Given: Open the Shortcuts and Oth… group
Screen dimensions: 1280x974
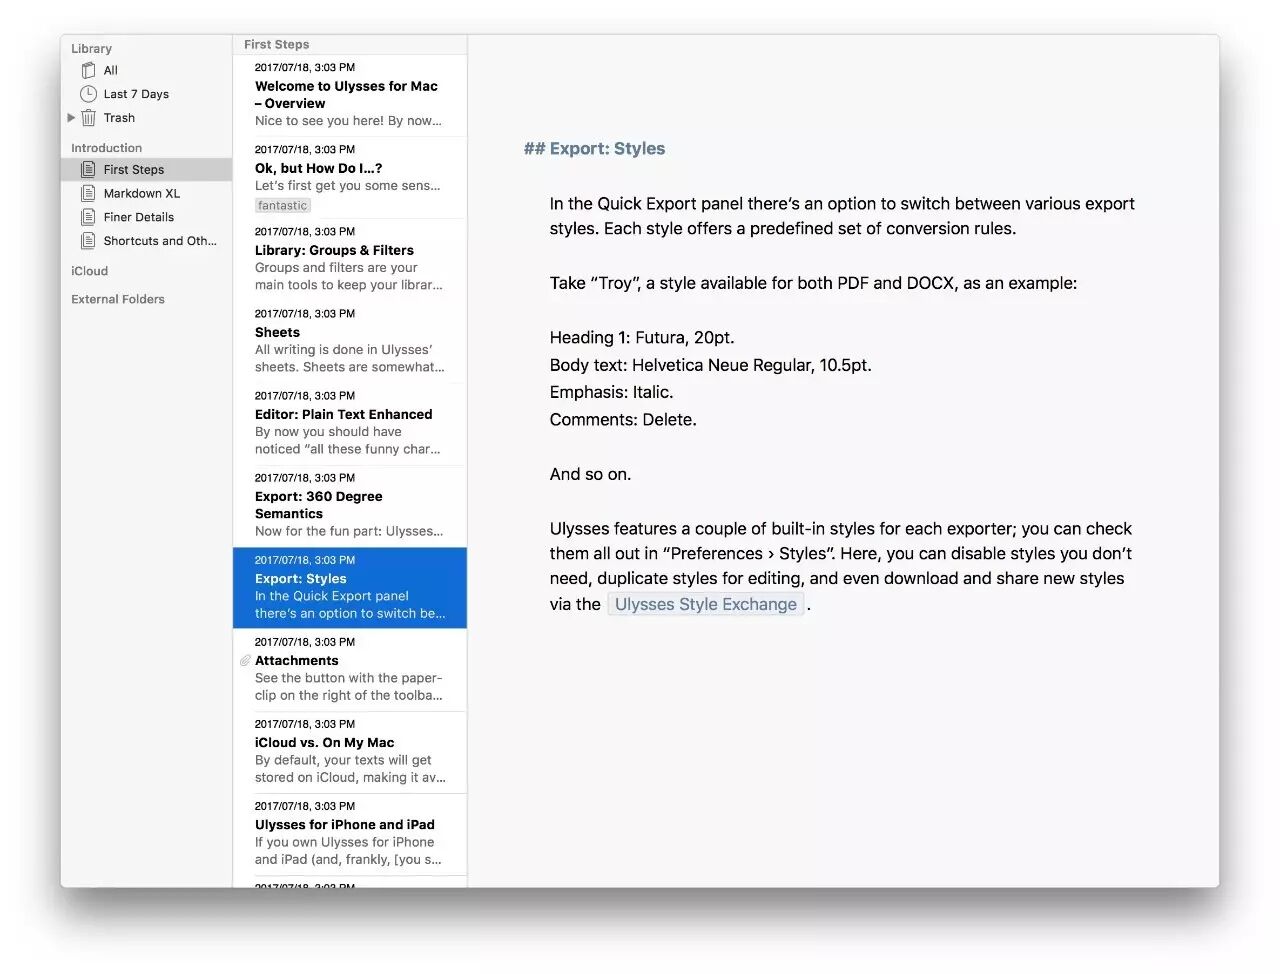Looking at the screenshot, I should (x=146, y=241).
